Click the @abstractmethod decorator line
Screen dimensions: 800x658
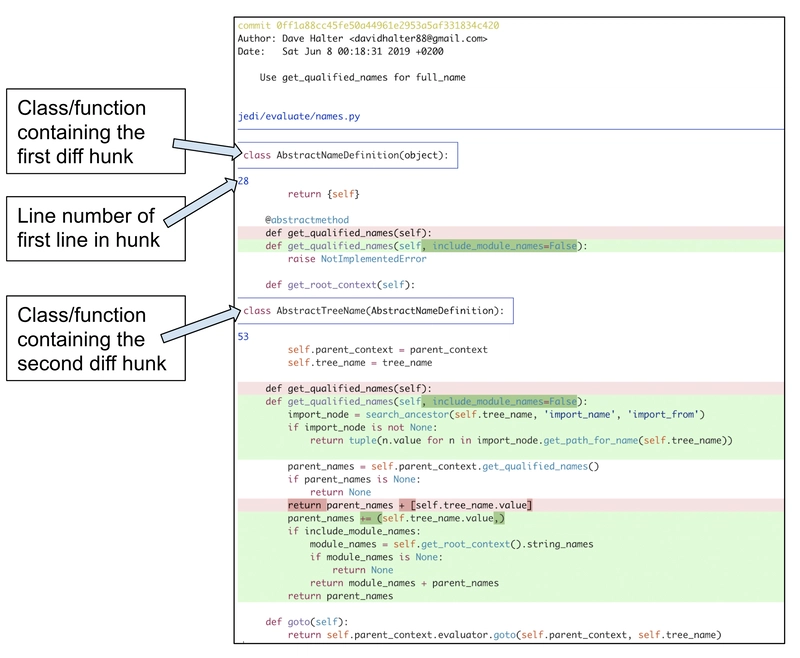click(x=306, y=219)
